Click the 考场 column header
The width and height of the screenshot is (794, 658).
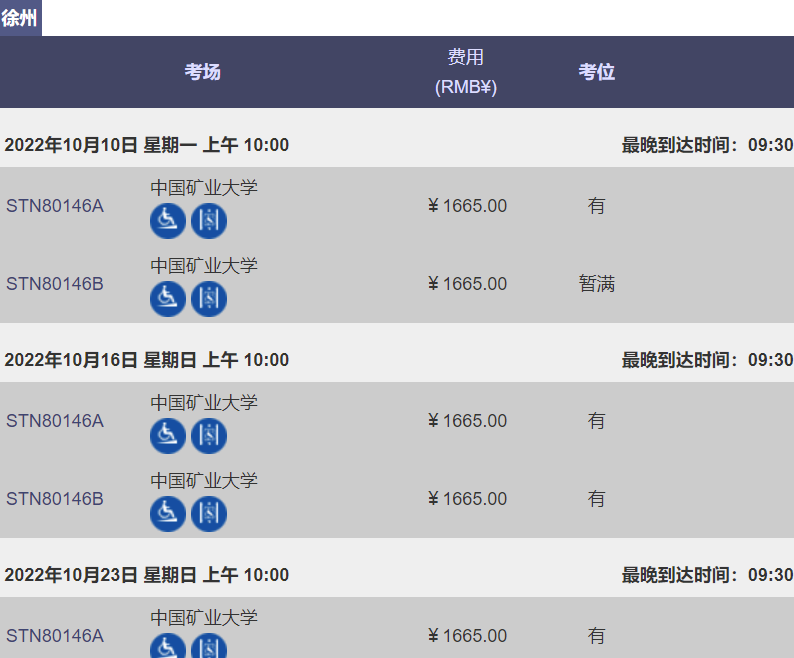[x=202, y=72]
